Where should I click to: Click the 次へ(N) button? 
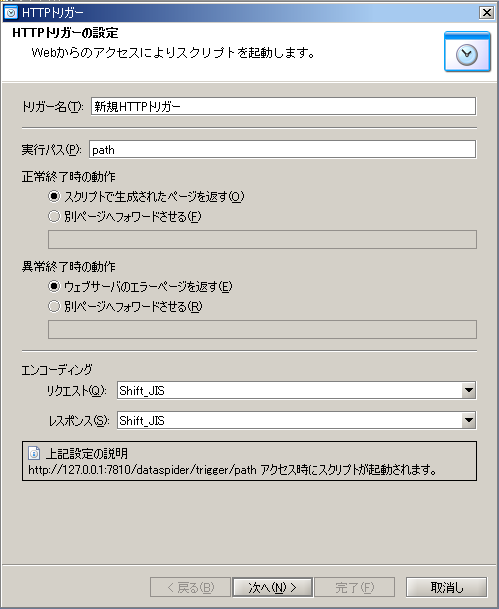point(272,587)
